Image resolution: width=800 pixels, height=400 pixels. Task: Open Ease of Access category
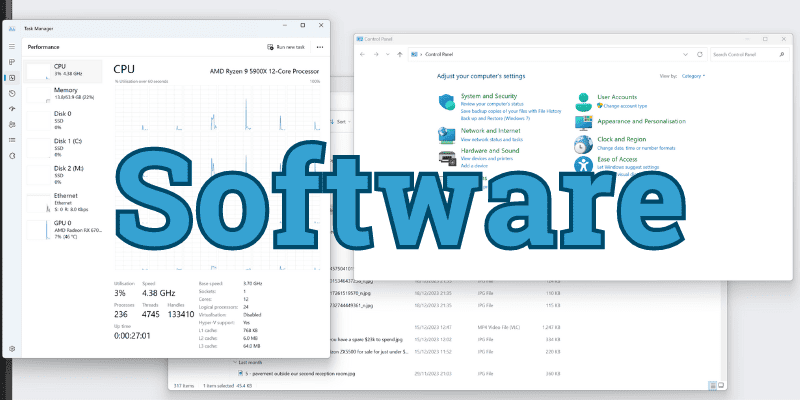point(617,159)
